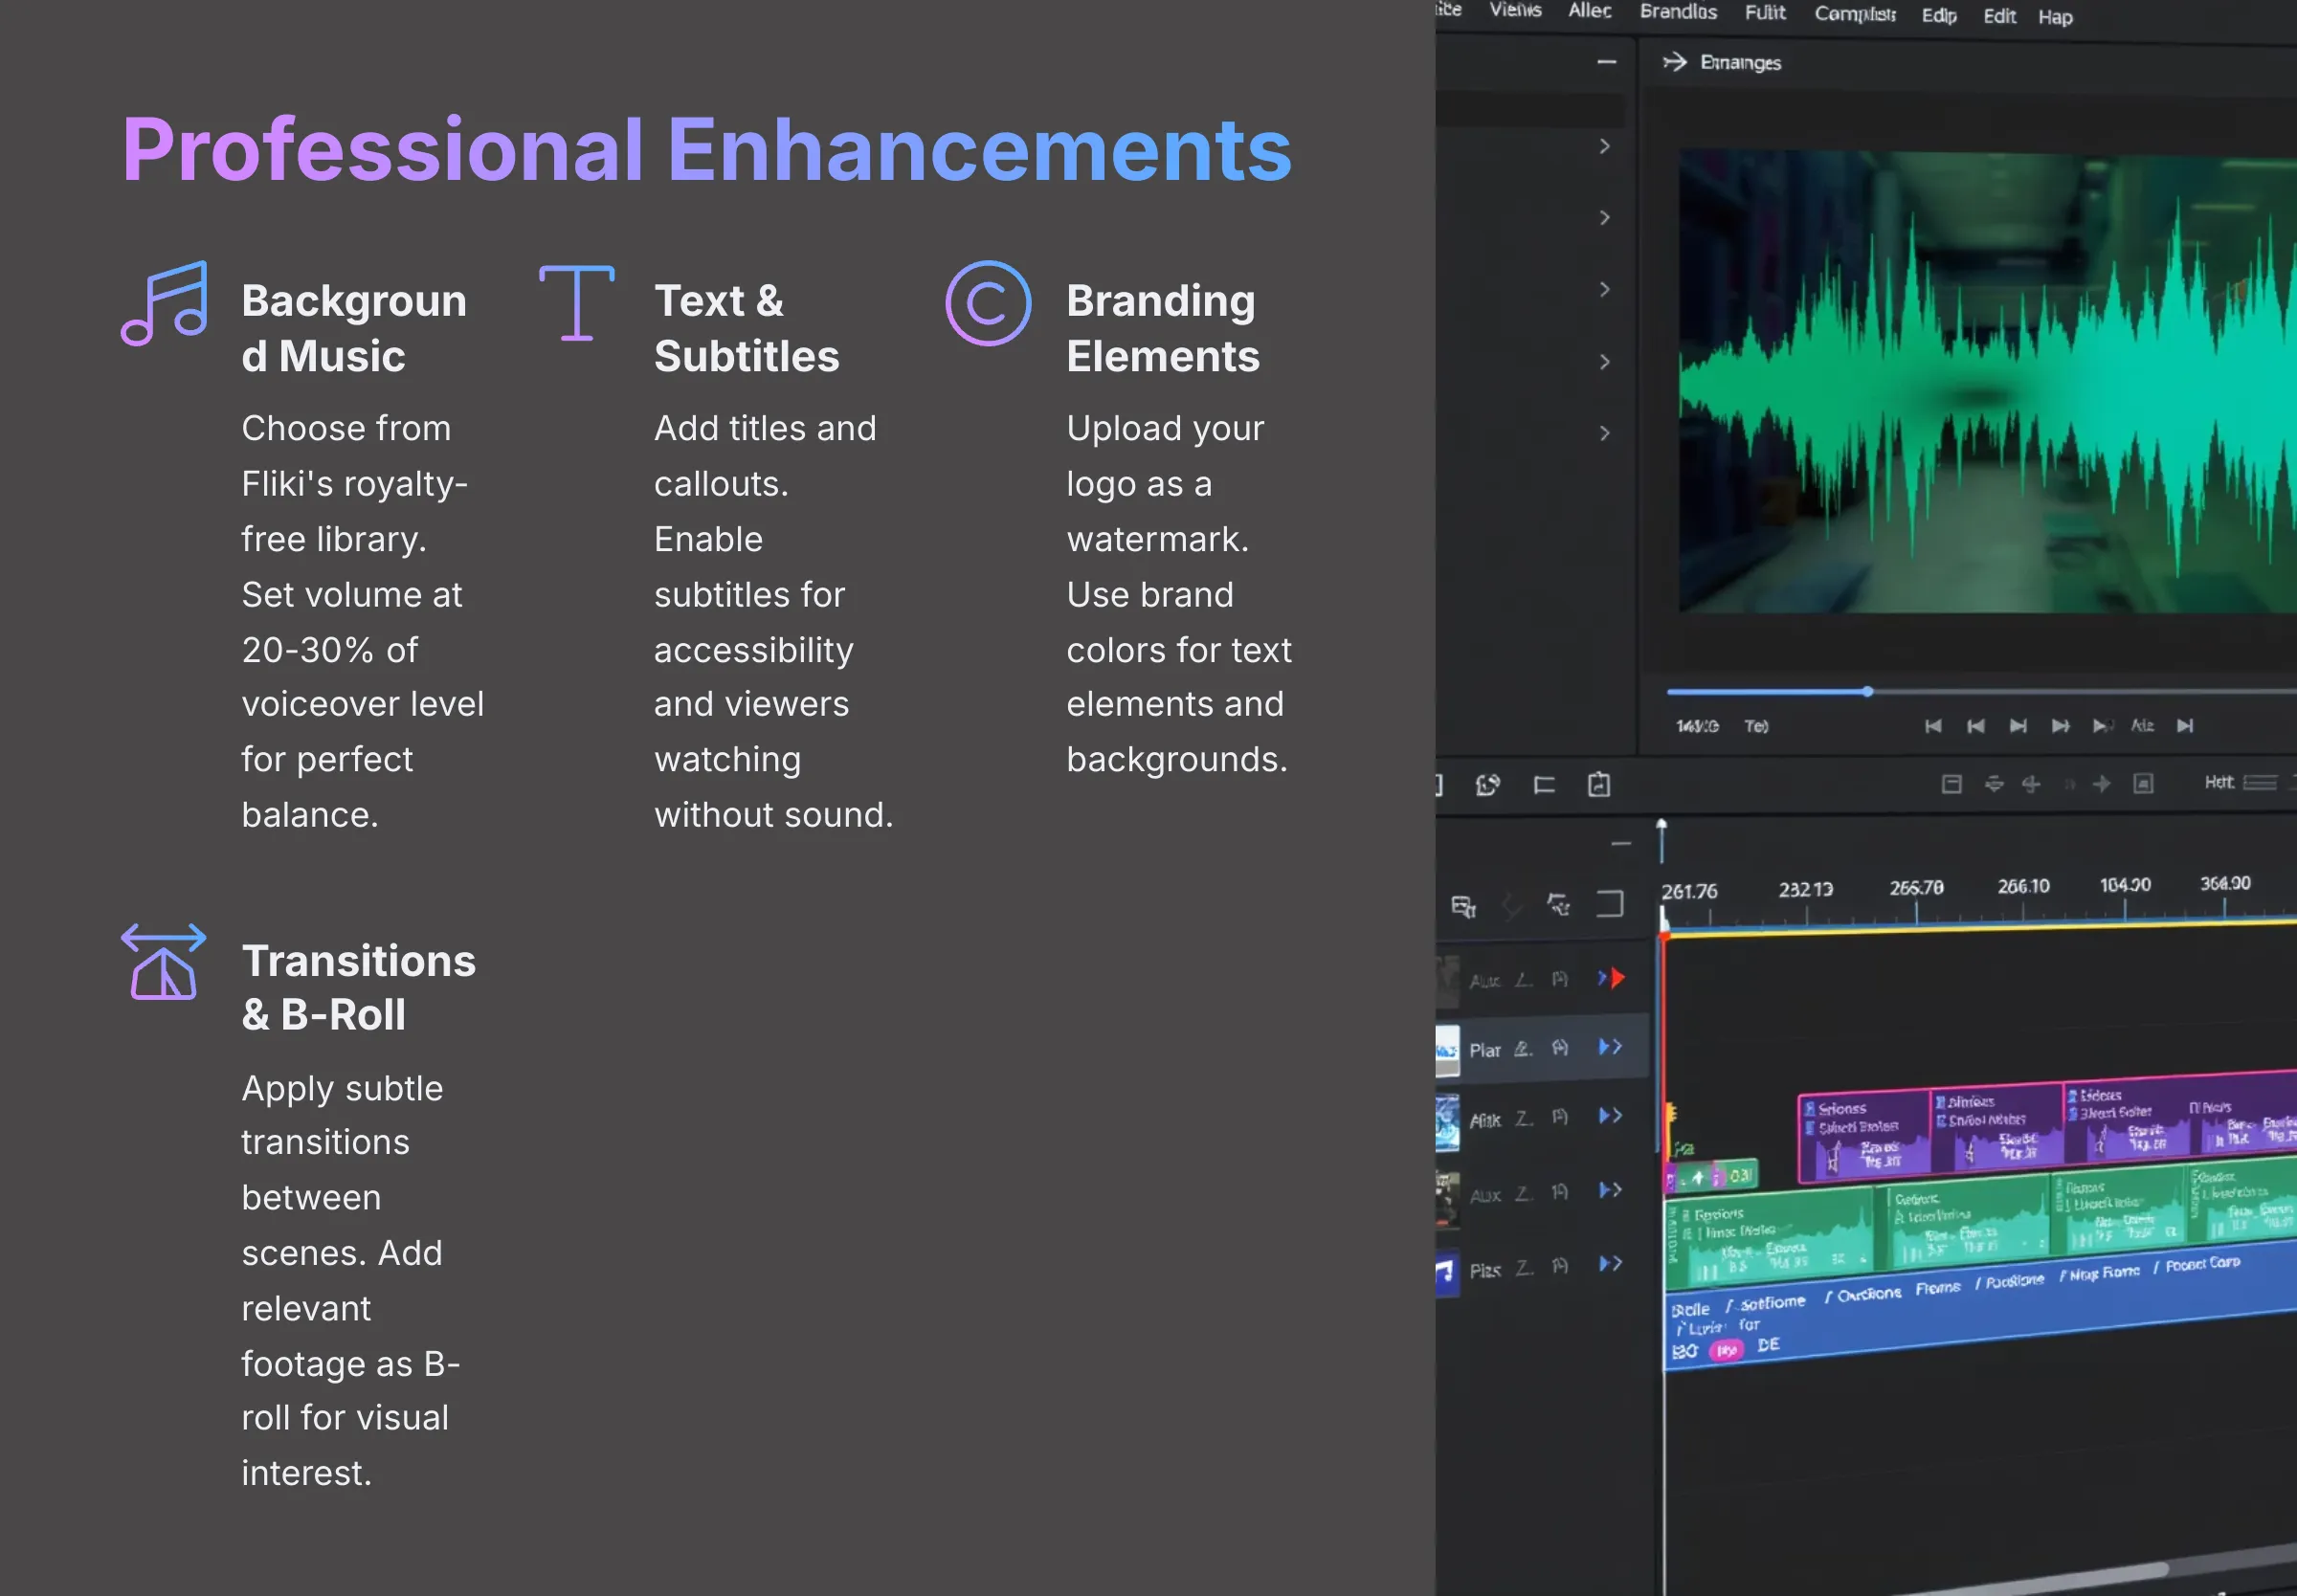Click the 261.76 label on the ruler
The width and height of the screenshot is (2297, 1596).
click(x=1689, y=892)
